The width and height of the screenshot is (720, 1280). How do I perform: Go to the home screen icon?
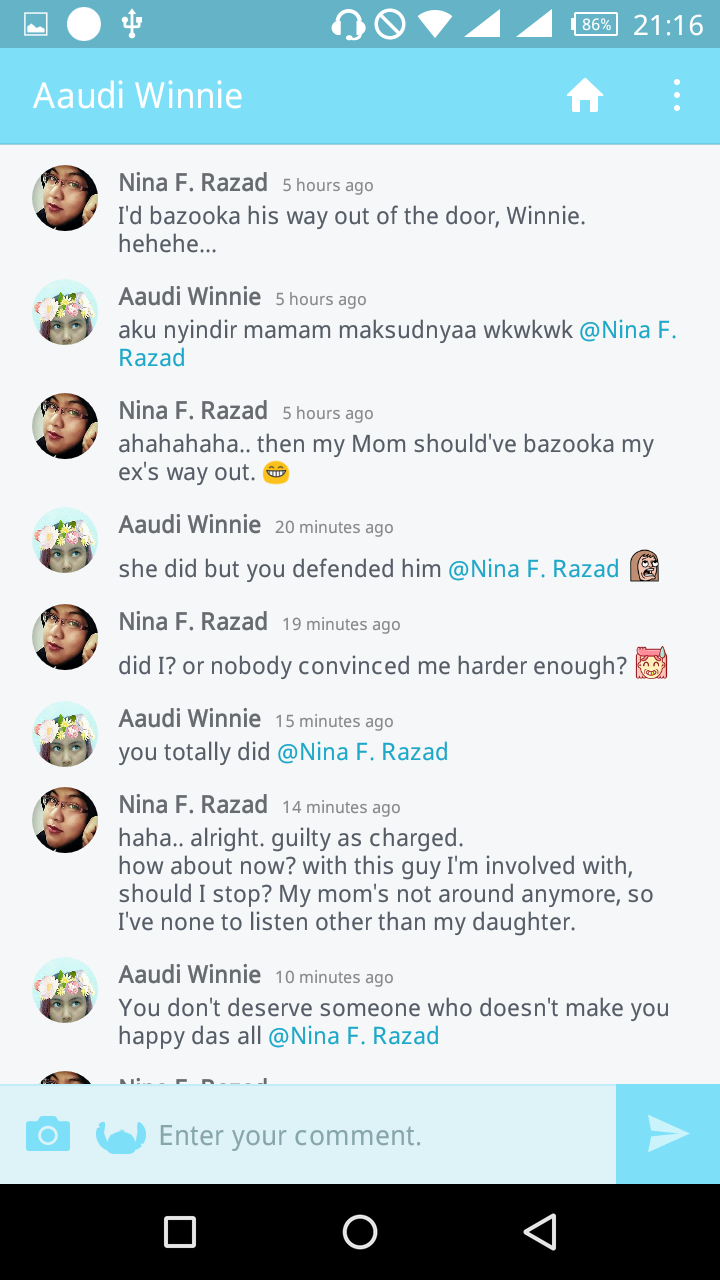point(585,96)
